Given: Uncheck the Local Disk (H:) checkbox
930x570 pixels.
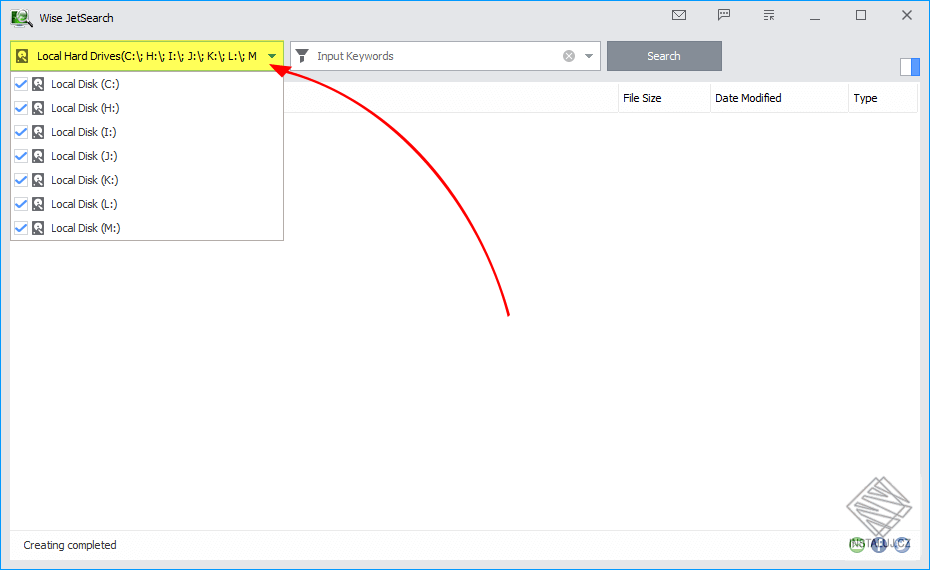Looking at the screenshot, I should (21, 108).
